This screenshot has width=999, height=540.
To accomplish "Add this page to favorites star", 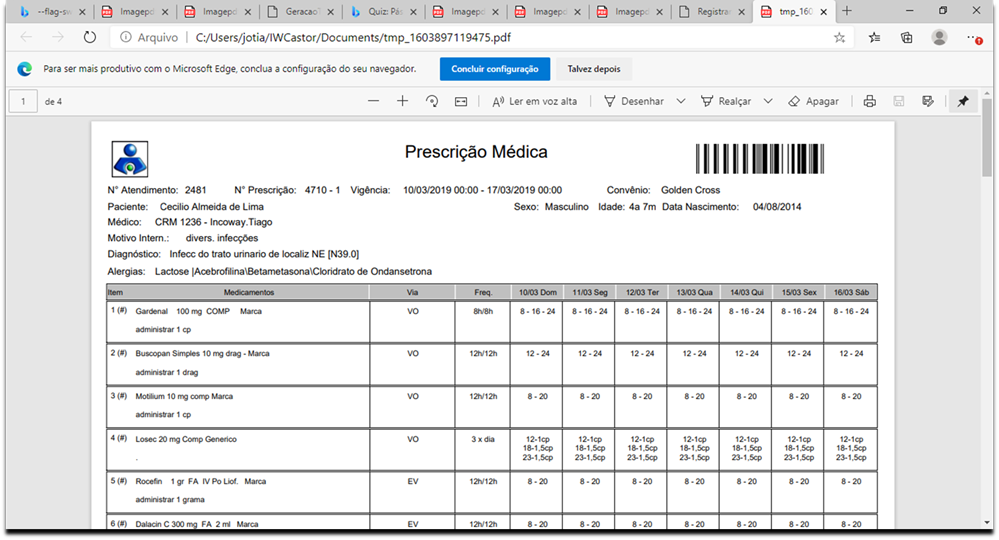I will (x=840, y=37).
